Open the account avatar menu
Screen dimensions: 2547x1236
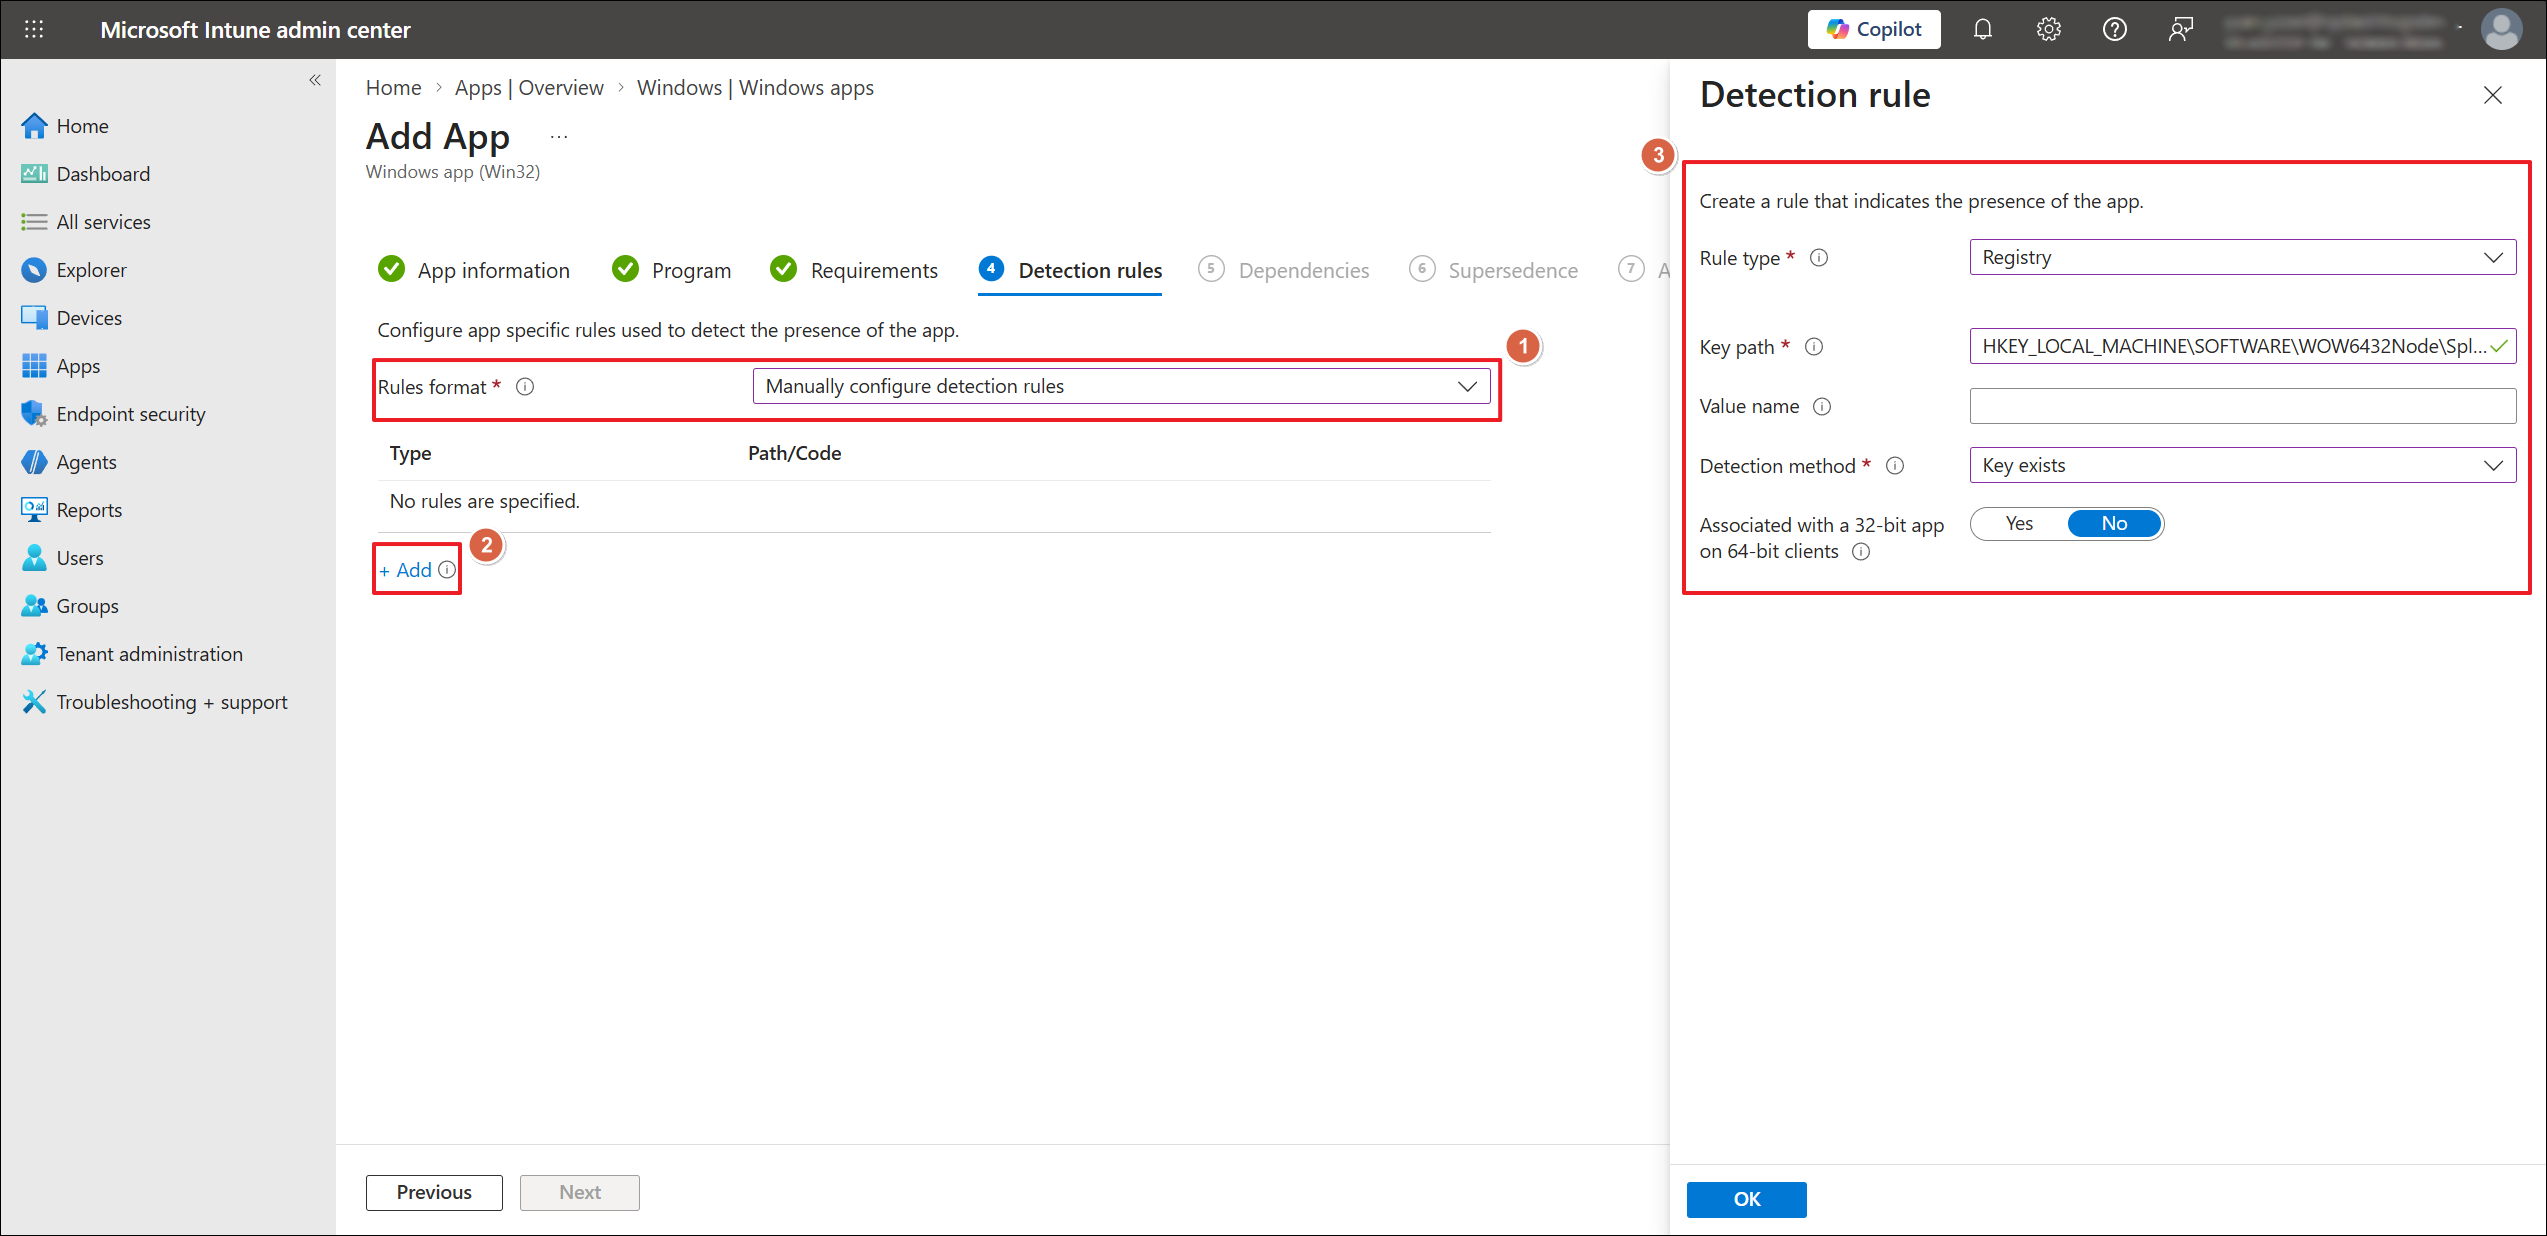coord(2501,30)
